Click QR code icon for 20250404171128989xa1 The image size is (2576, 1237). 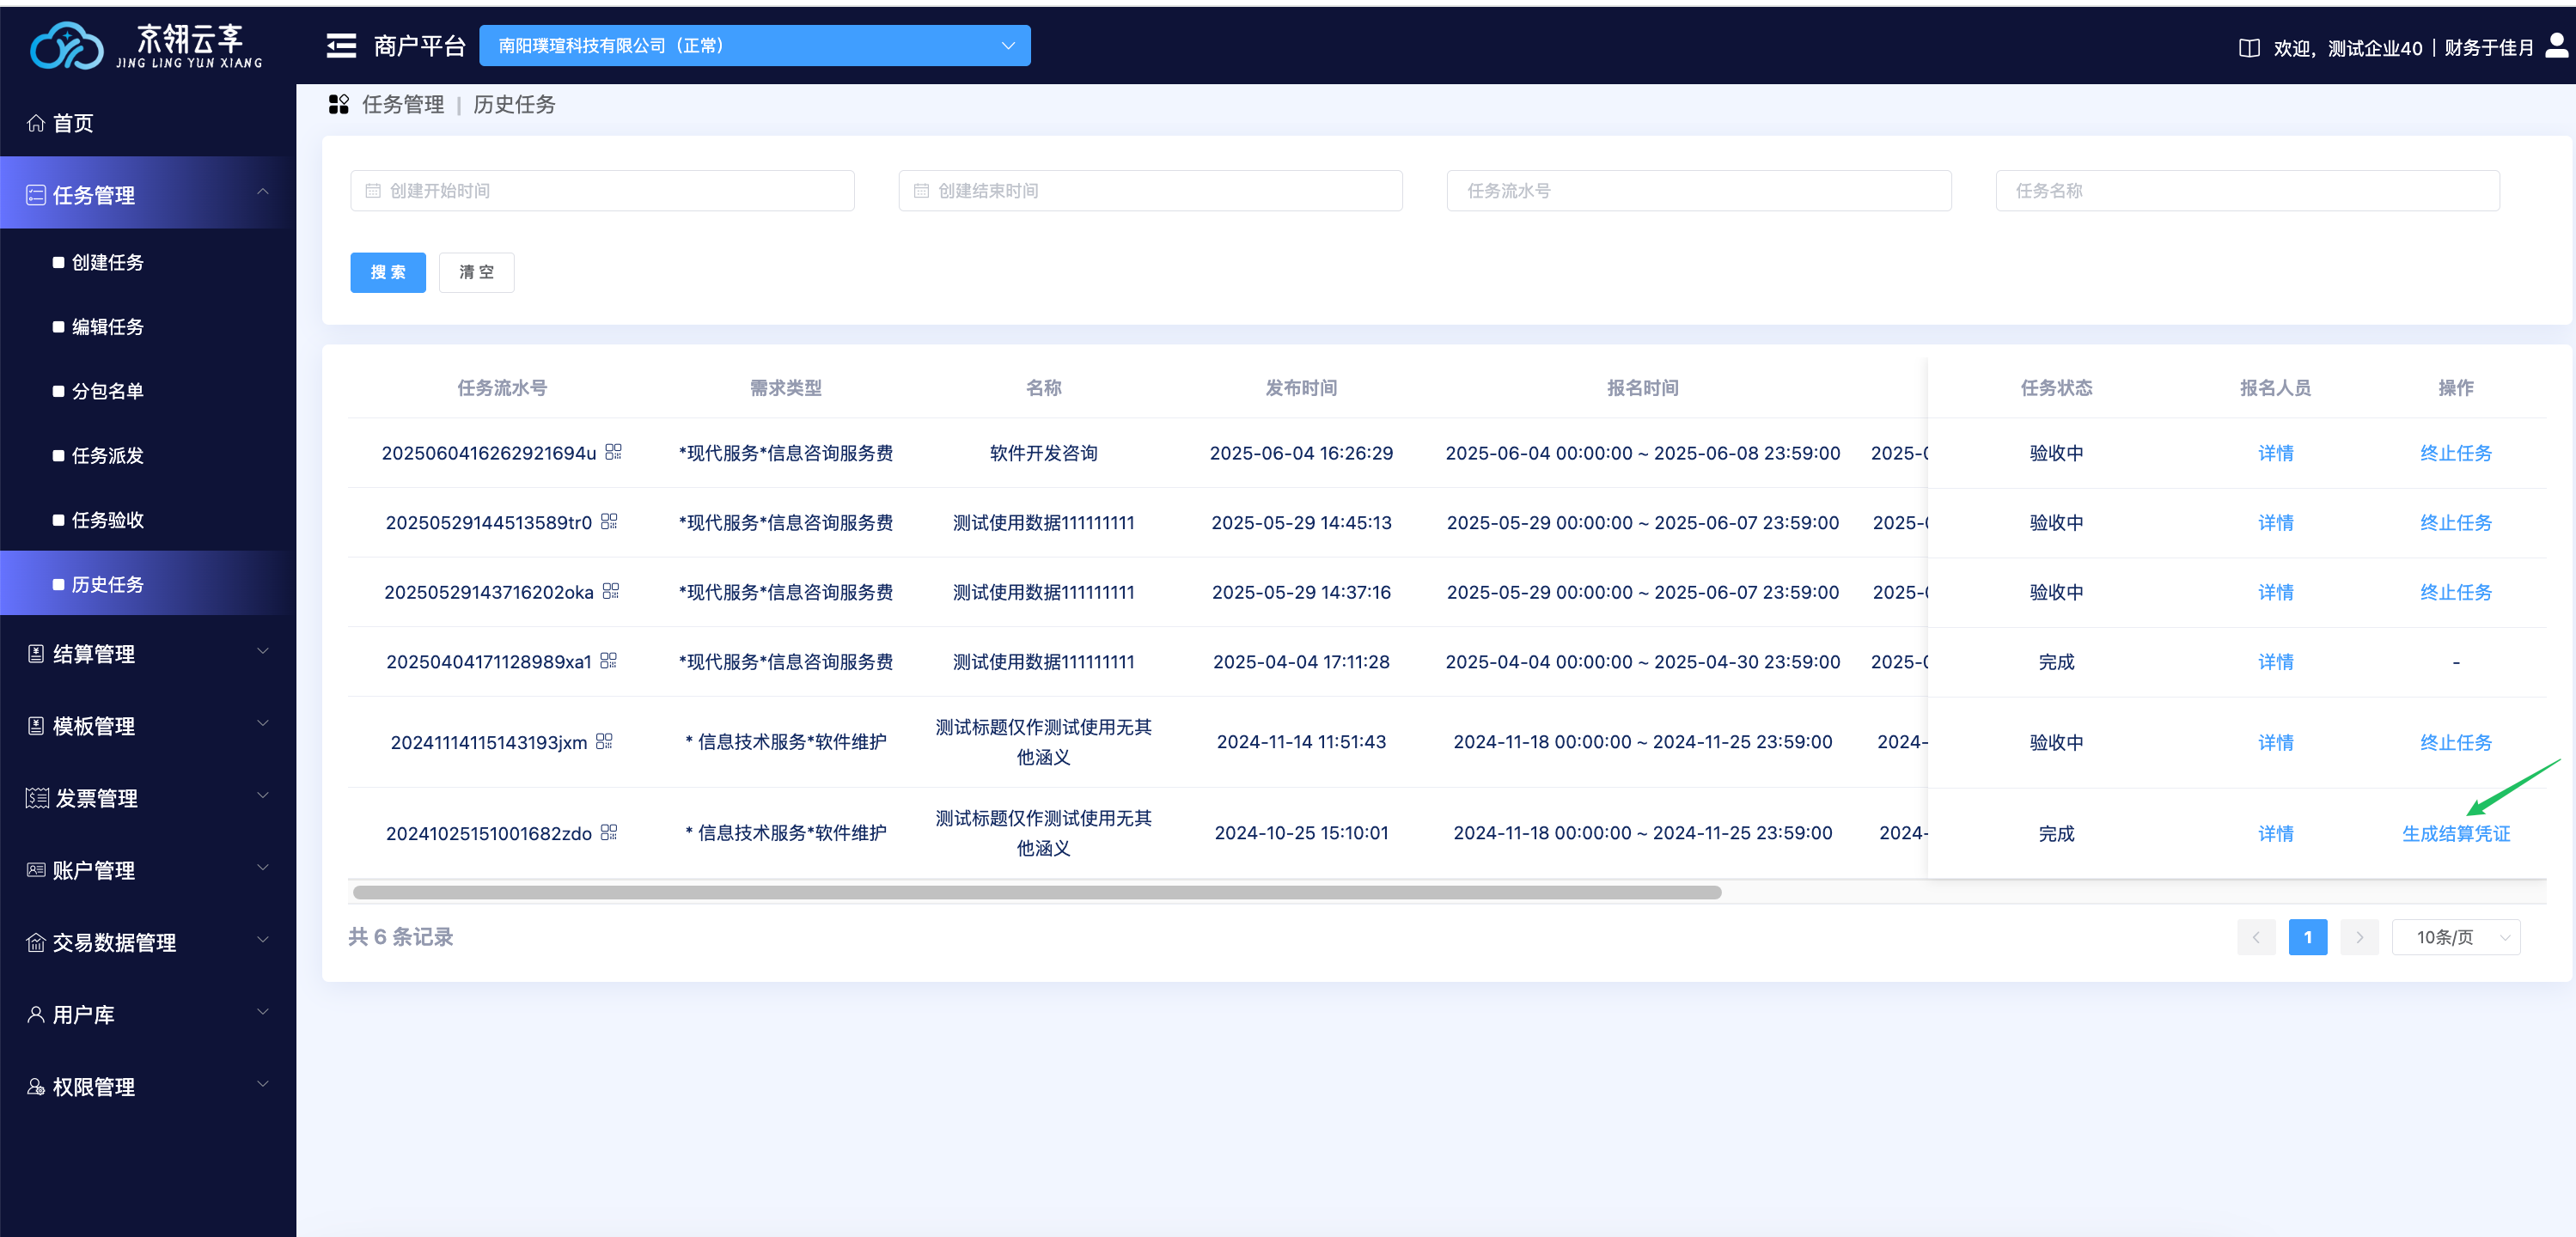[608, 661]
